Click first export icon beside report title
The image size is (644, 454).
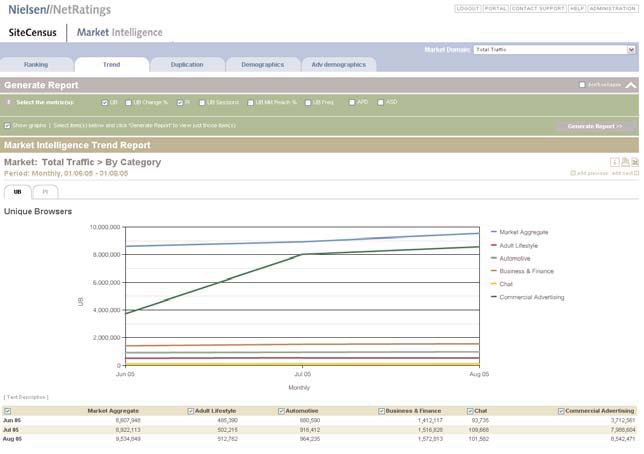click(615, 161)
